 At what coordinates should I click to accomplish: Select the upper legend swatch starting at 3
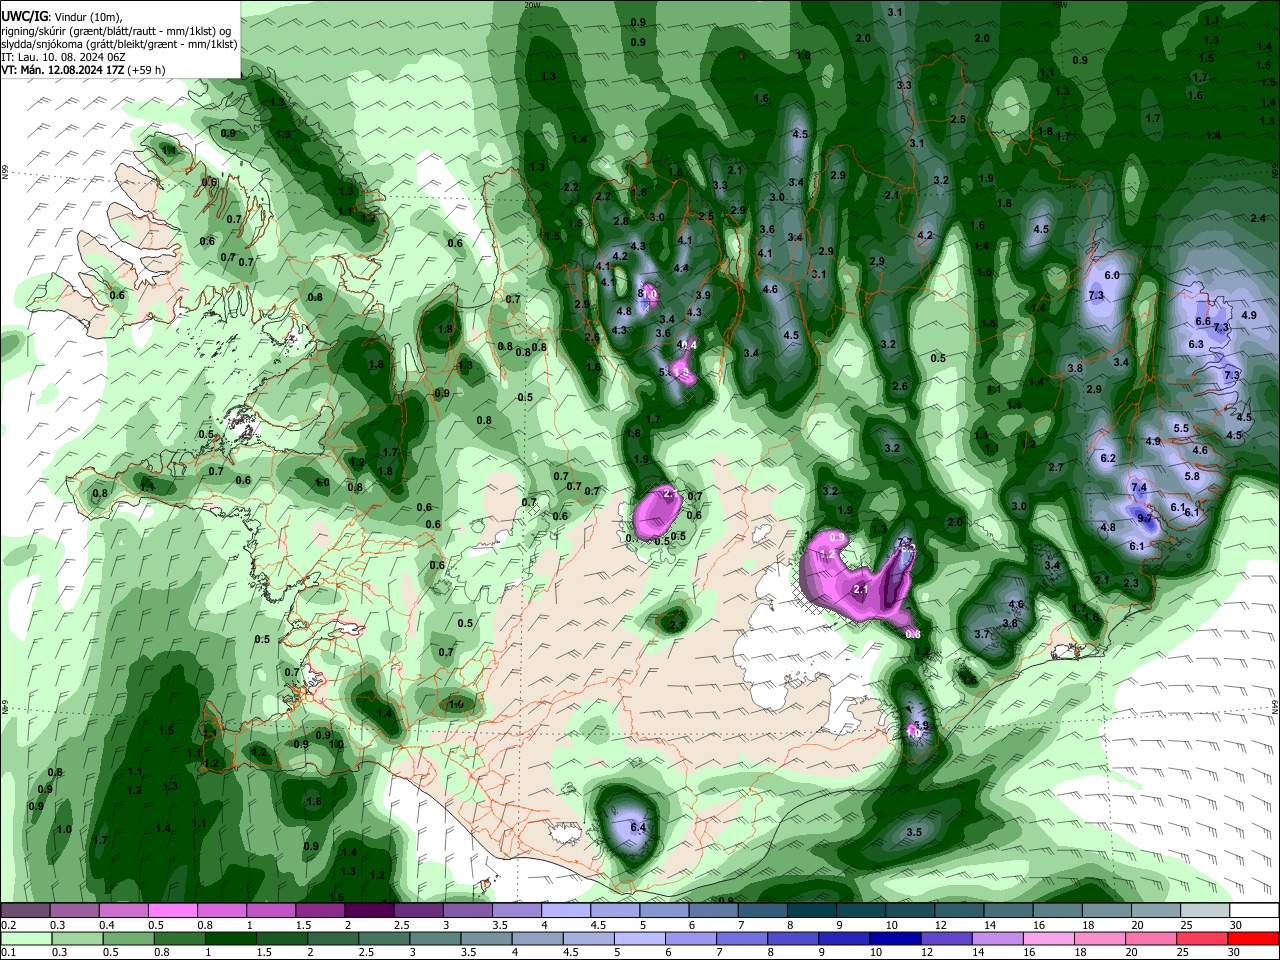point(467,911)
